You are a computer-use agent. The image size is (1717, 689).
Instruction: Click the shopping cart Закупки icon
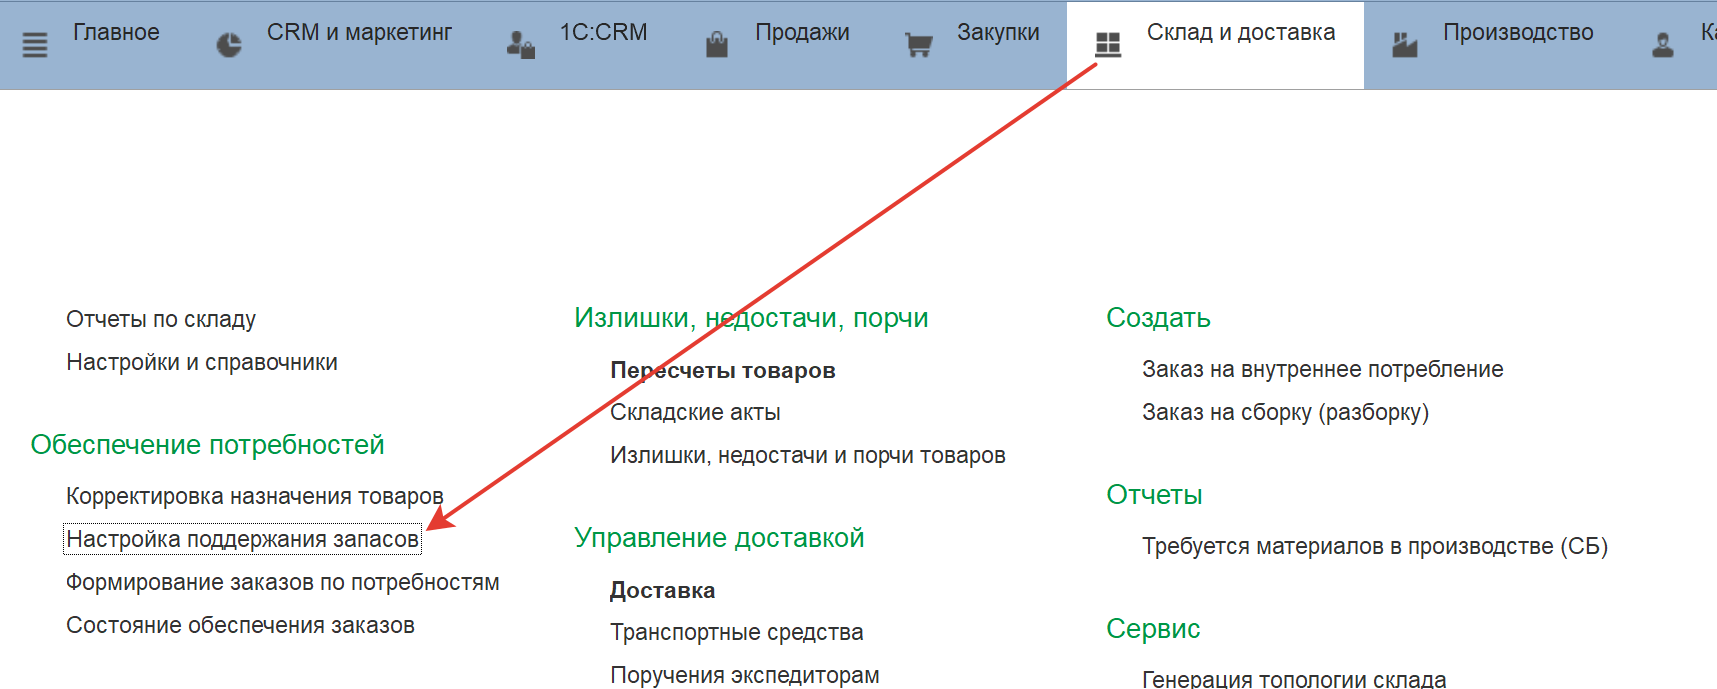click(918, 45)
